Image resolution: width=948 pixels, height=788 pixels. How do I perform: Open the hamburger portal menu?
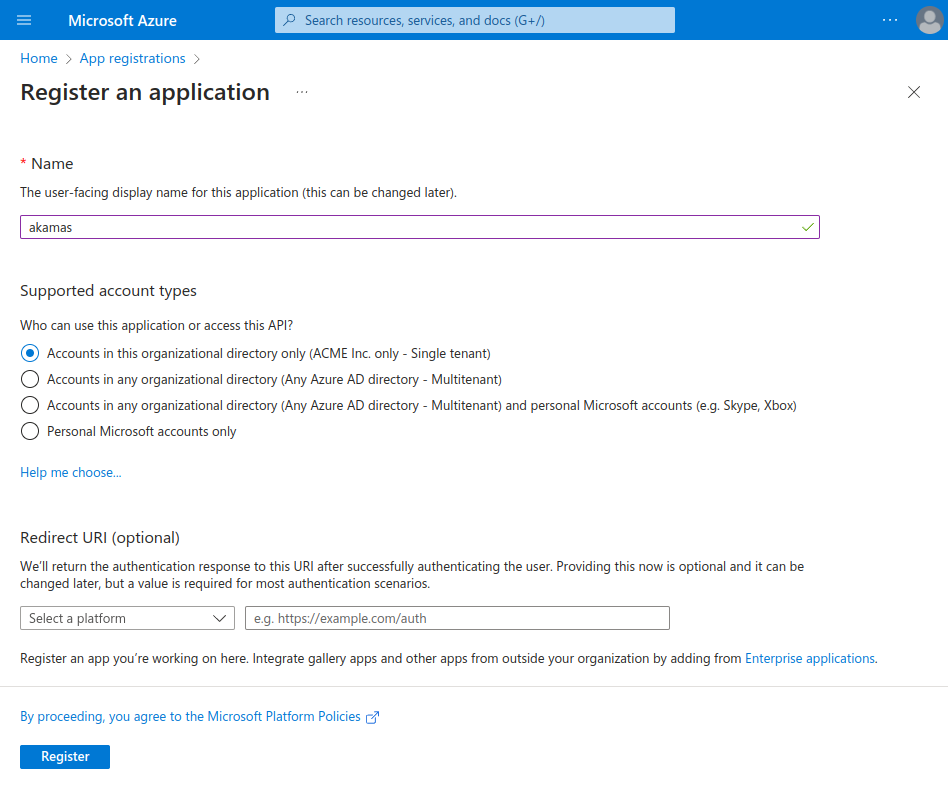[25, 20]
